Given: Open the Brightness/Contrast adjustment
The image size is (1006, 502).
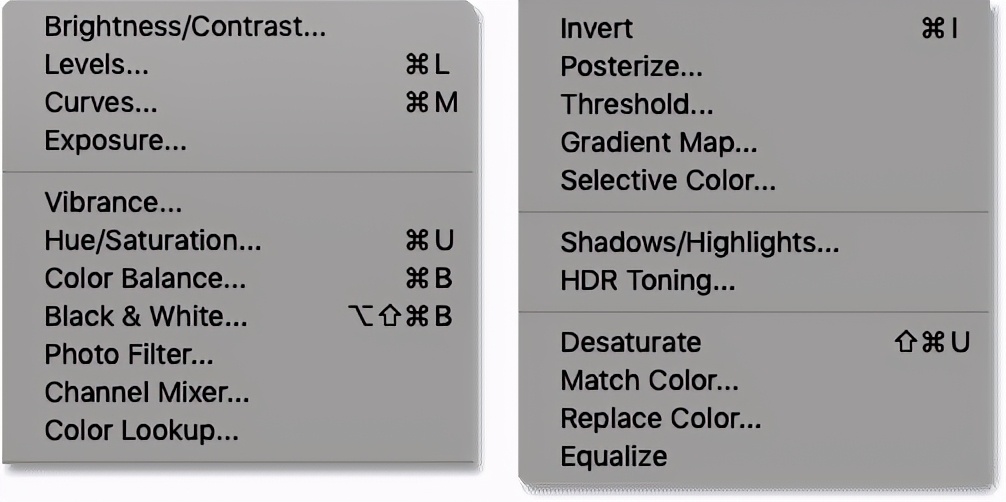Looking at the screenshot, I should (x=185, y=28).
